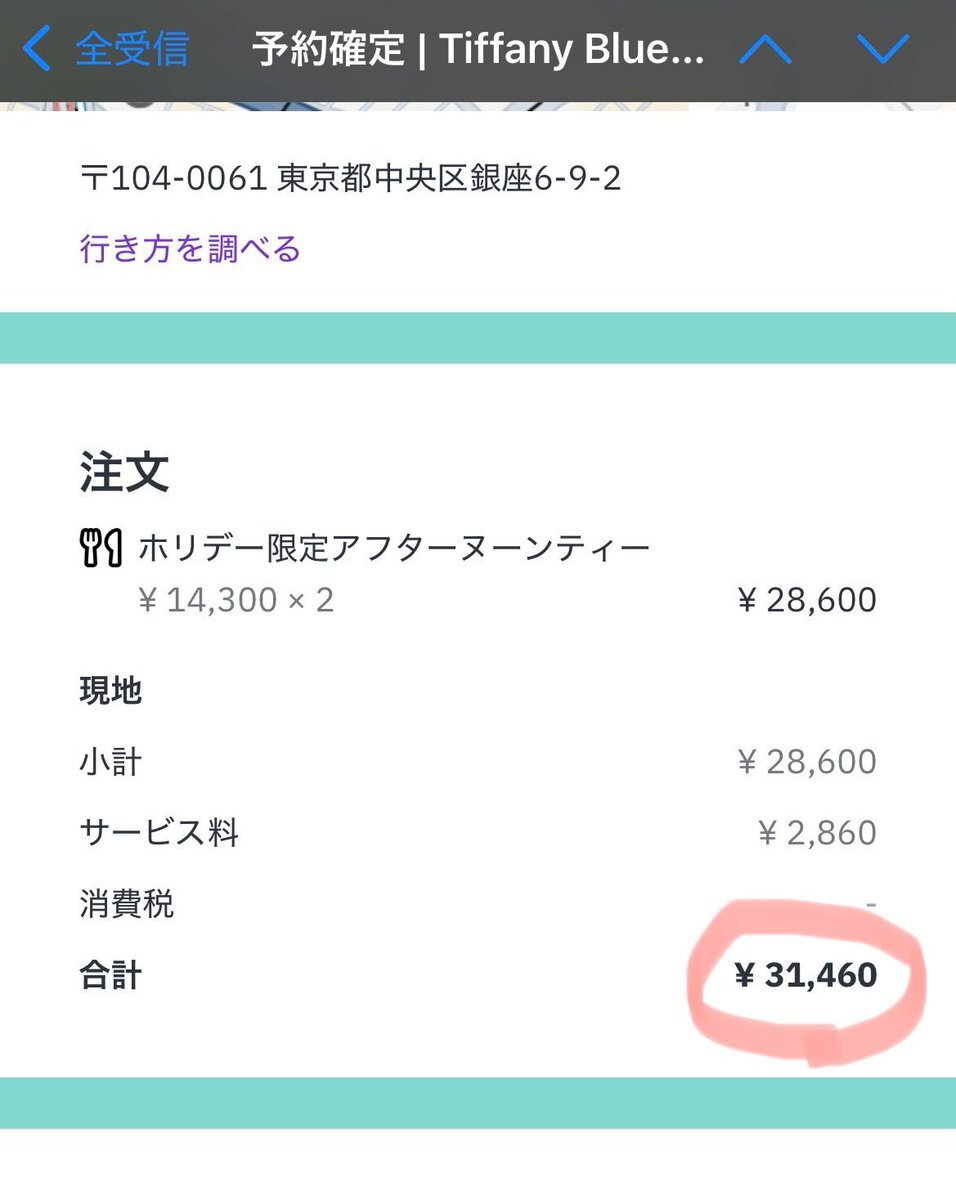Tap the 消費税 tax label

click(x=127, y=904)
